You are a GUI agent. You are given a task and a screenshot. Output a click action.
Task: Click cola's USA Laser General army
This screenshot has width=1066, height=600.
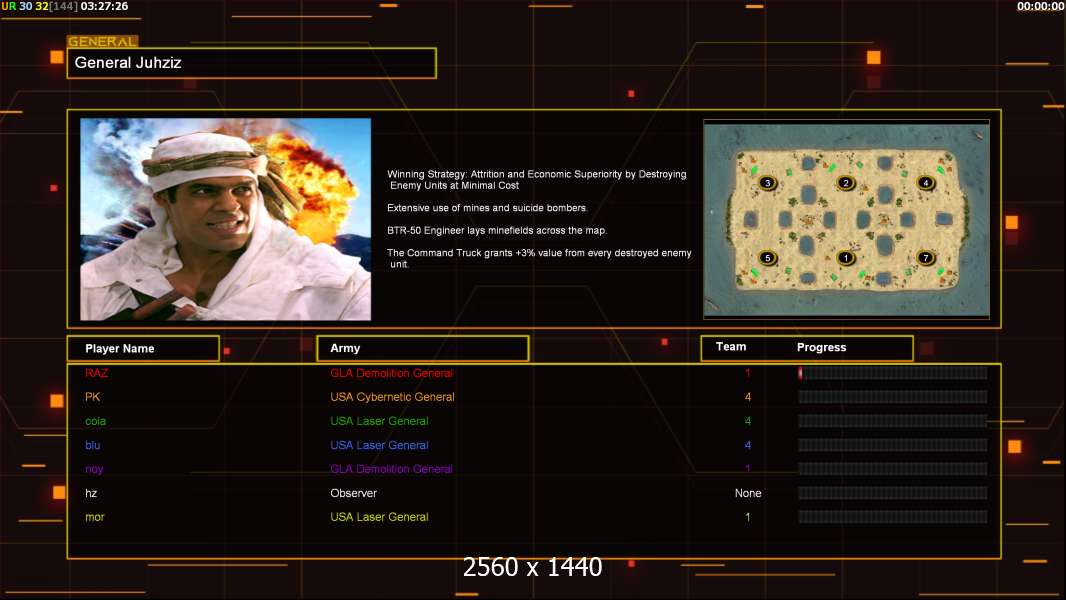[x=379, y=421]
